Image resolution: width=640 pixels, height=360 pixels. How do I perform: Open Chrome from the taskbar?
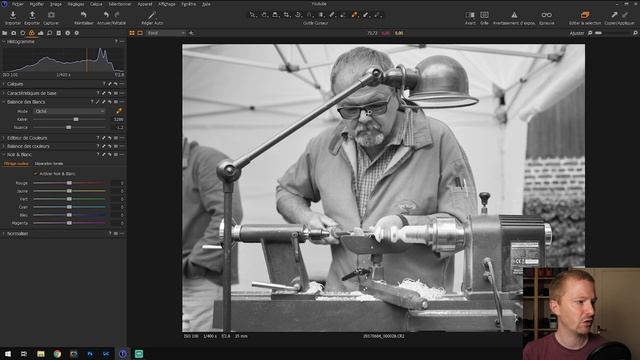coord(57,354)
